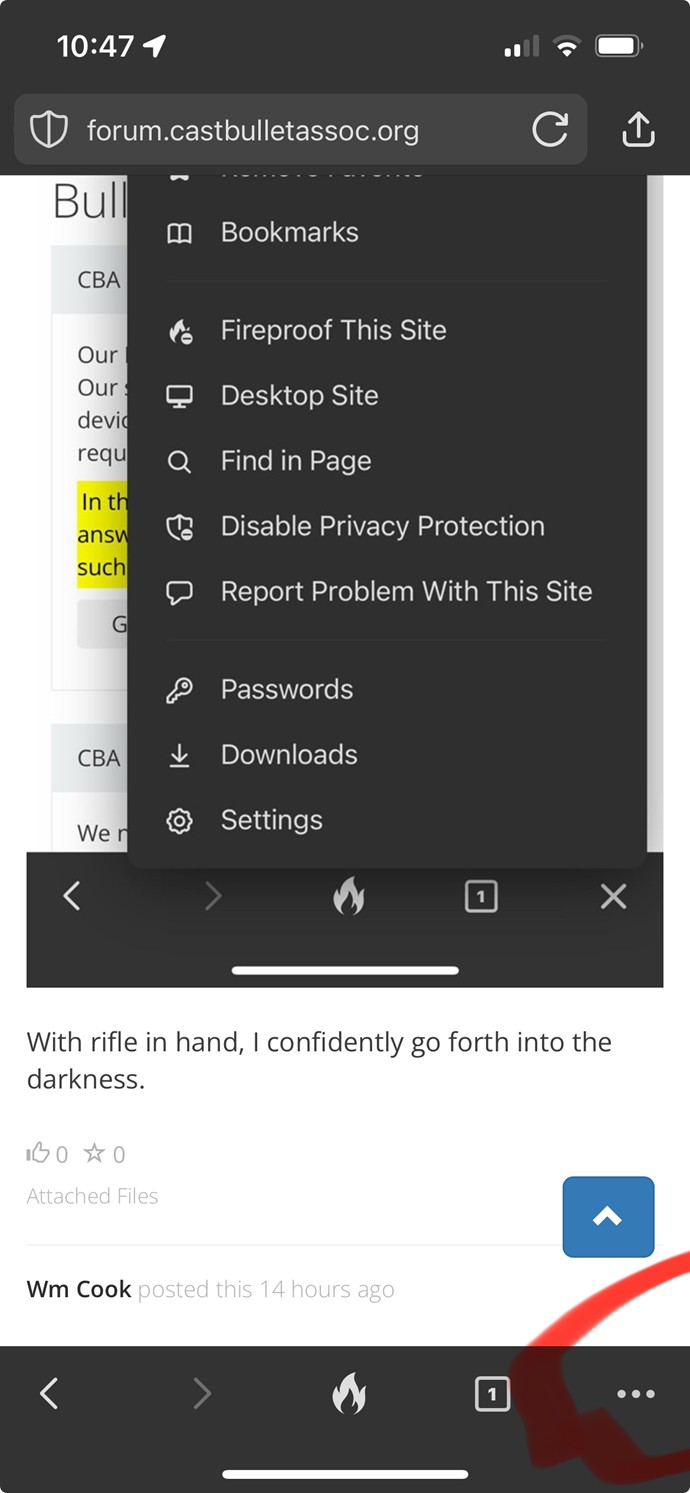Go back with the bottom toolbar arrow

click(x=49, y=1393)
